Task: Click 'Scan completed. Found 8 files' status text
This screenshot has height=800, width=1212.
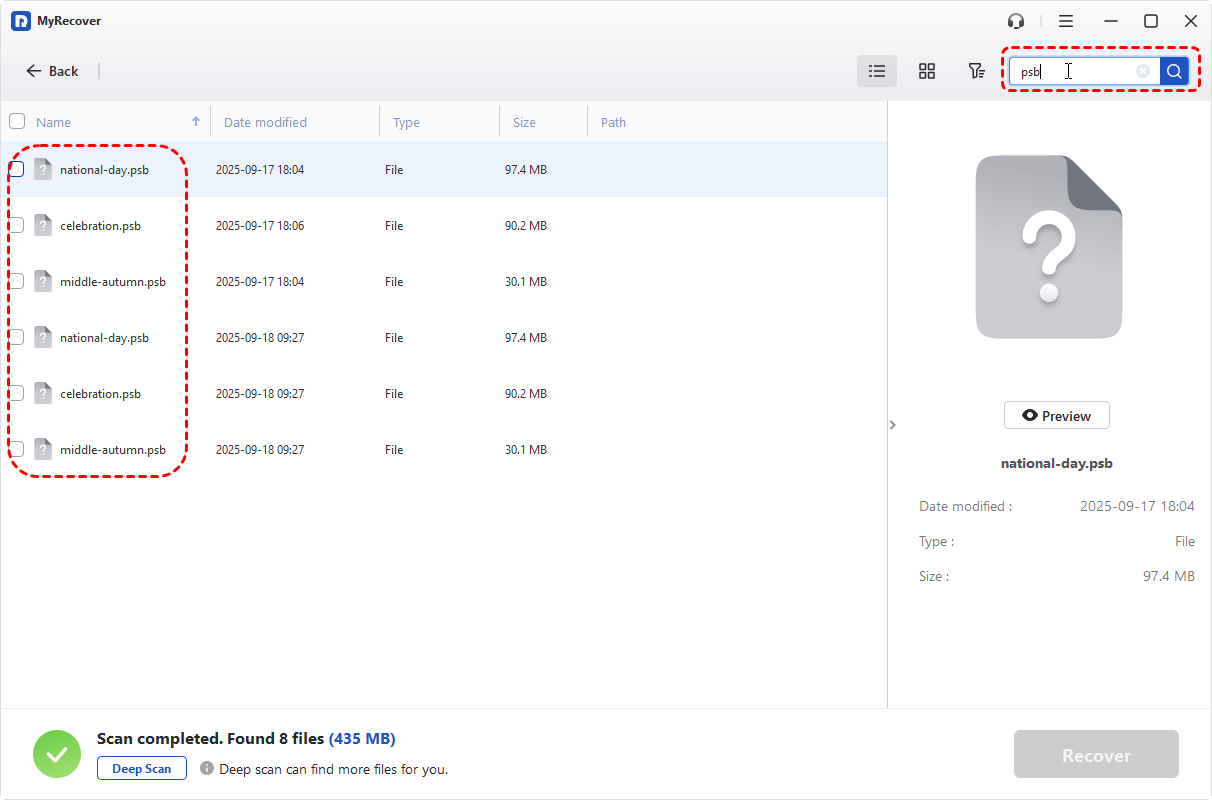Action: (x=211, y=739)
